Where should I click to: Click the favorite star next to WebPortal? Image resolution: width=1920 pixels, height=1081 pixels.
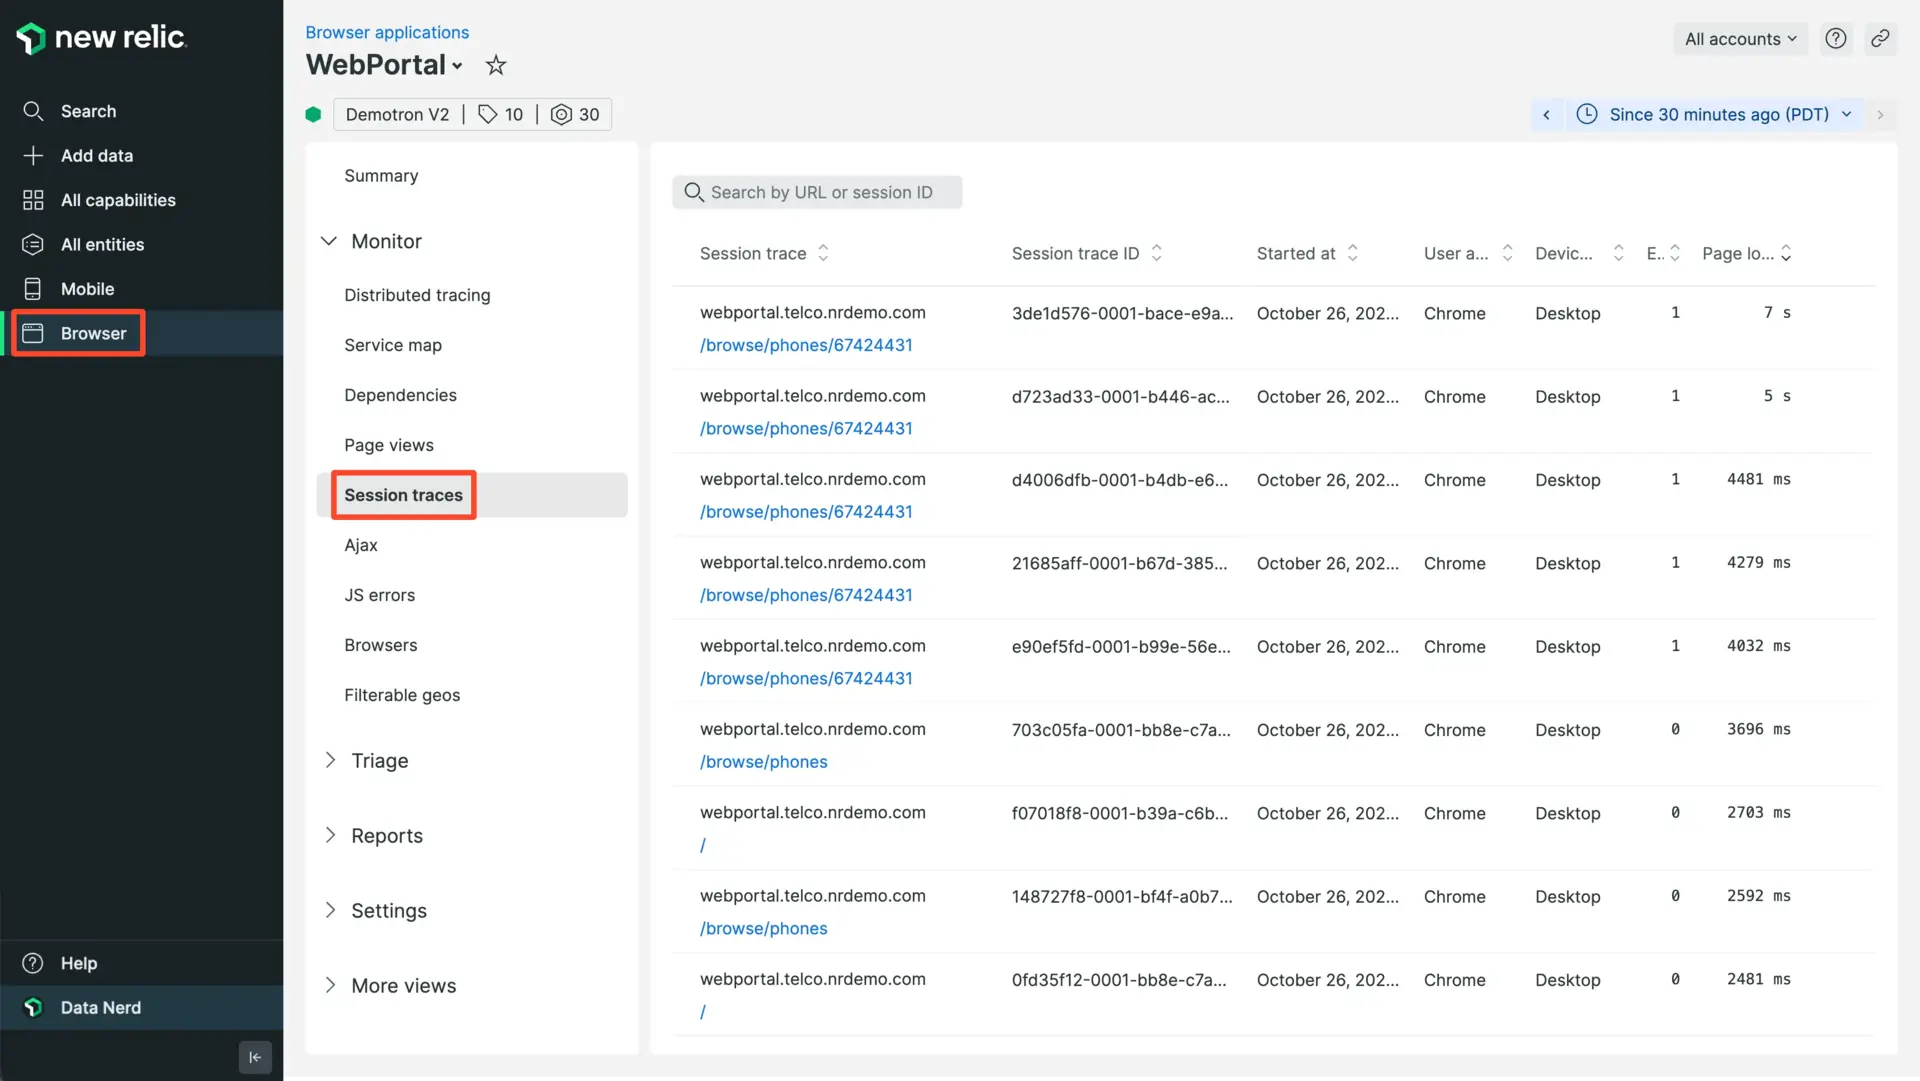point(495,66)
